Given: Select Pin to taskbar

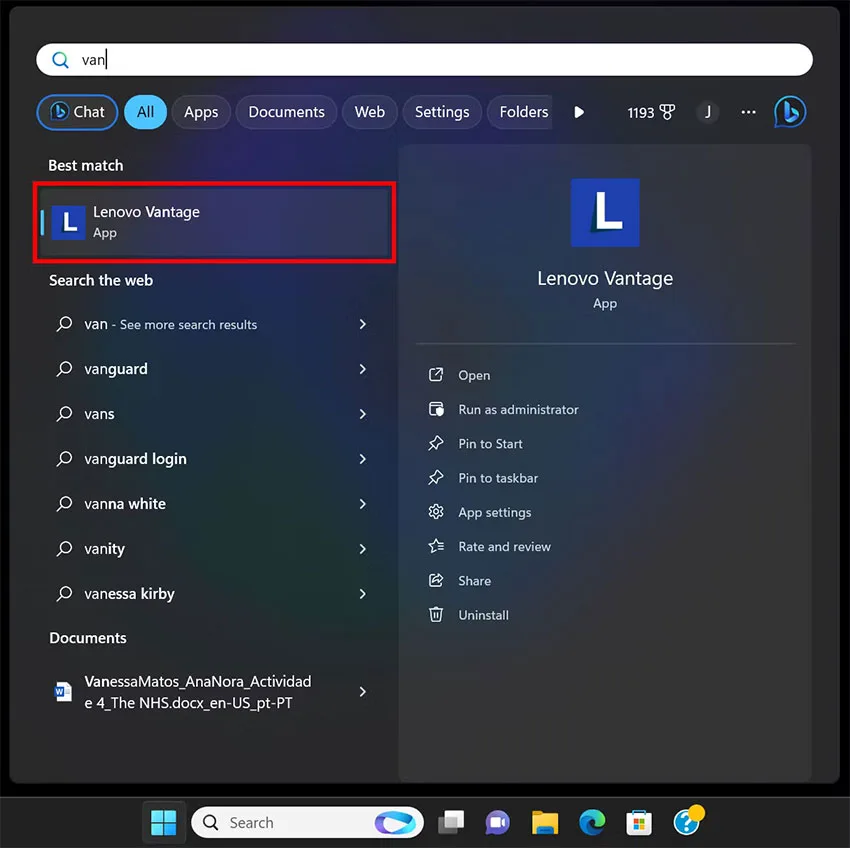Looking at the screenshot, I should (x=483, y=478).
